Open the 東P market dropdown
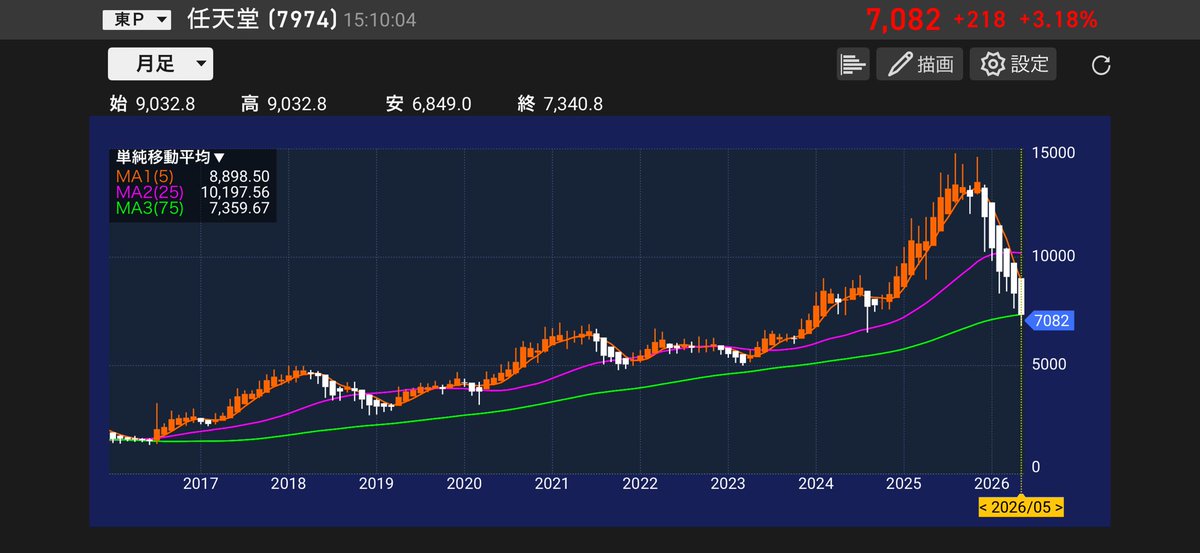Viewport: 1200px width, 553px height. coord(138,19)
